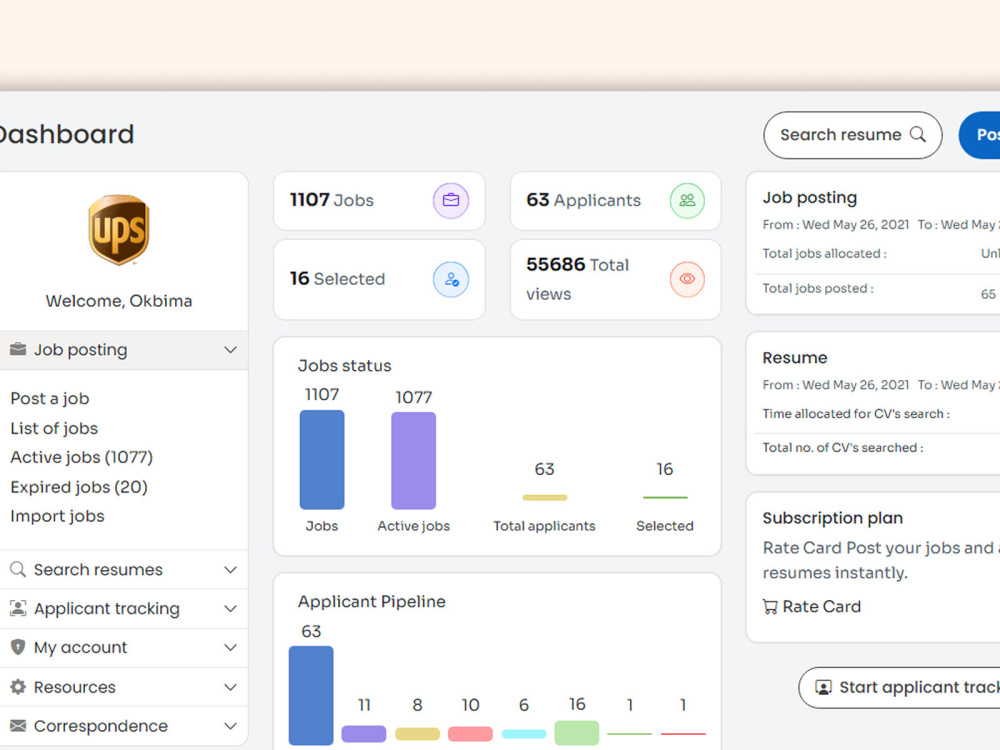Expand the Applicant tracking chevron

(x=230, y=608)
